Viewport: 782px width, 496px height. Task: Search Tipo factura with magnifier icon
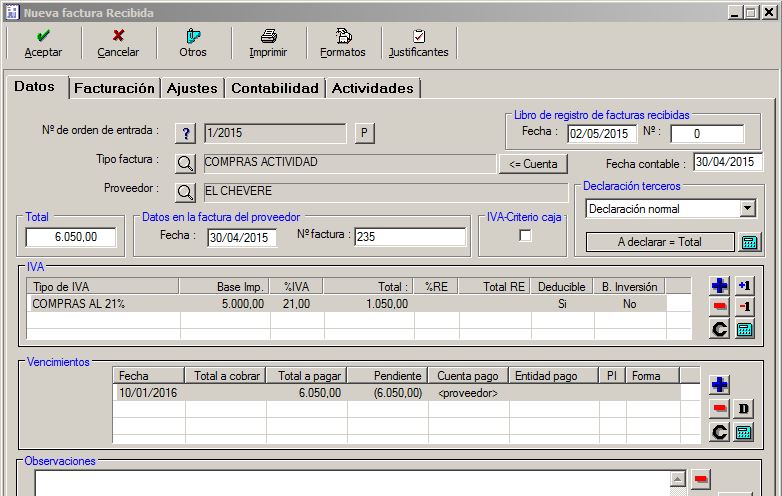(185, 164)
